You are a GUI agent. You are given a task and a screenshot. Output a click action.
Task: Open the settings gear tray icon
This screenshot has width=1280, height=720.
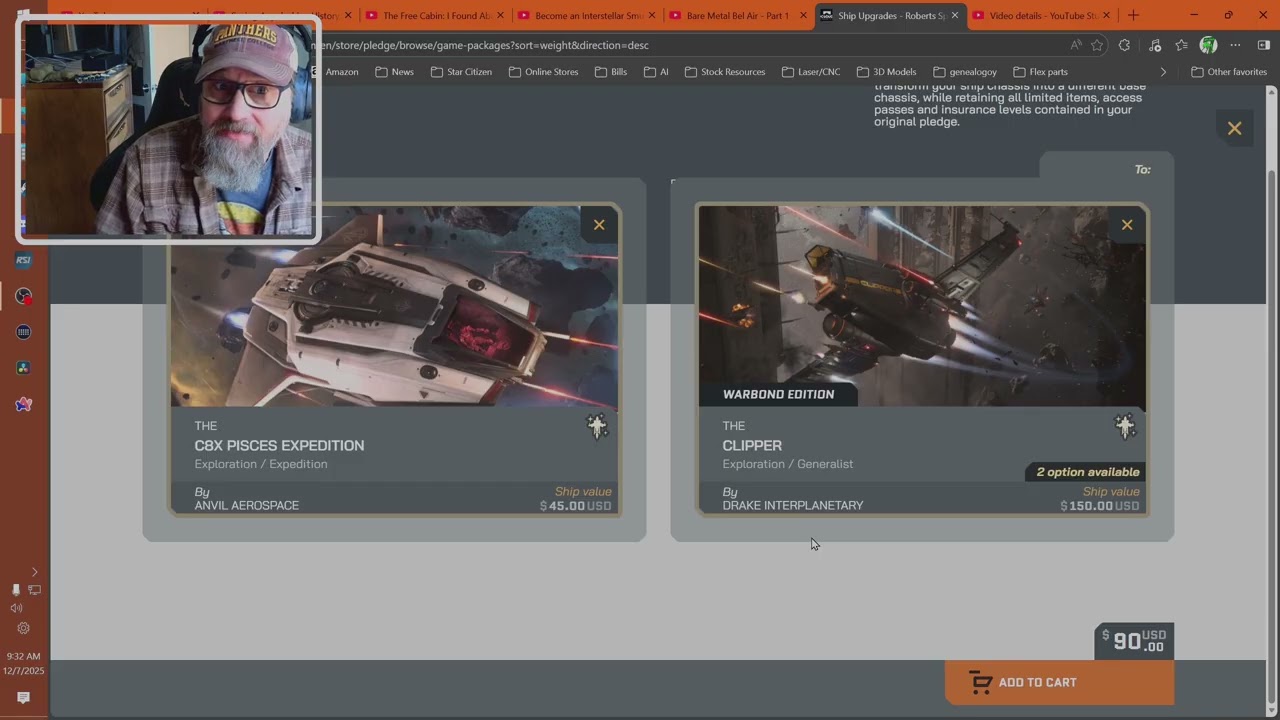pyautogui.click(x=23, y=628)
